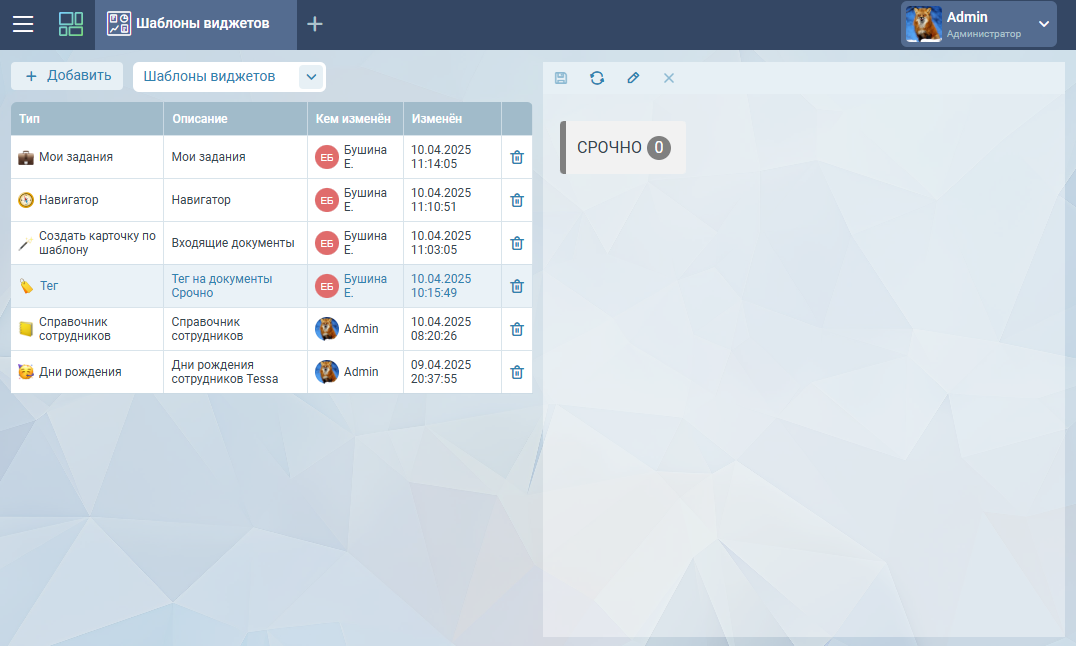Open the СРОЧНО tag widget
The image size is (1076, 646).
point(624,148)
